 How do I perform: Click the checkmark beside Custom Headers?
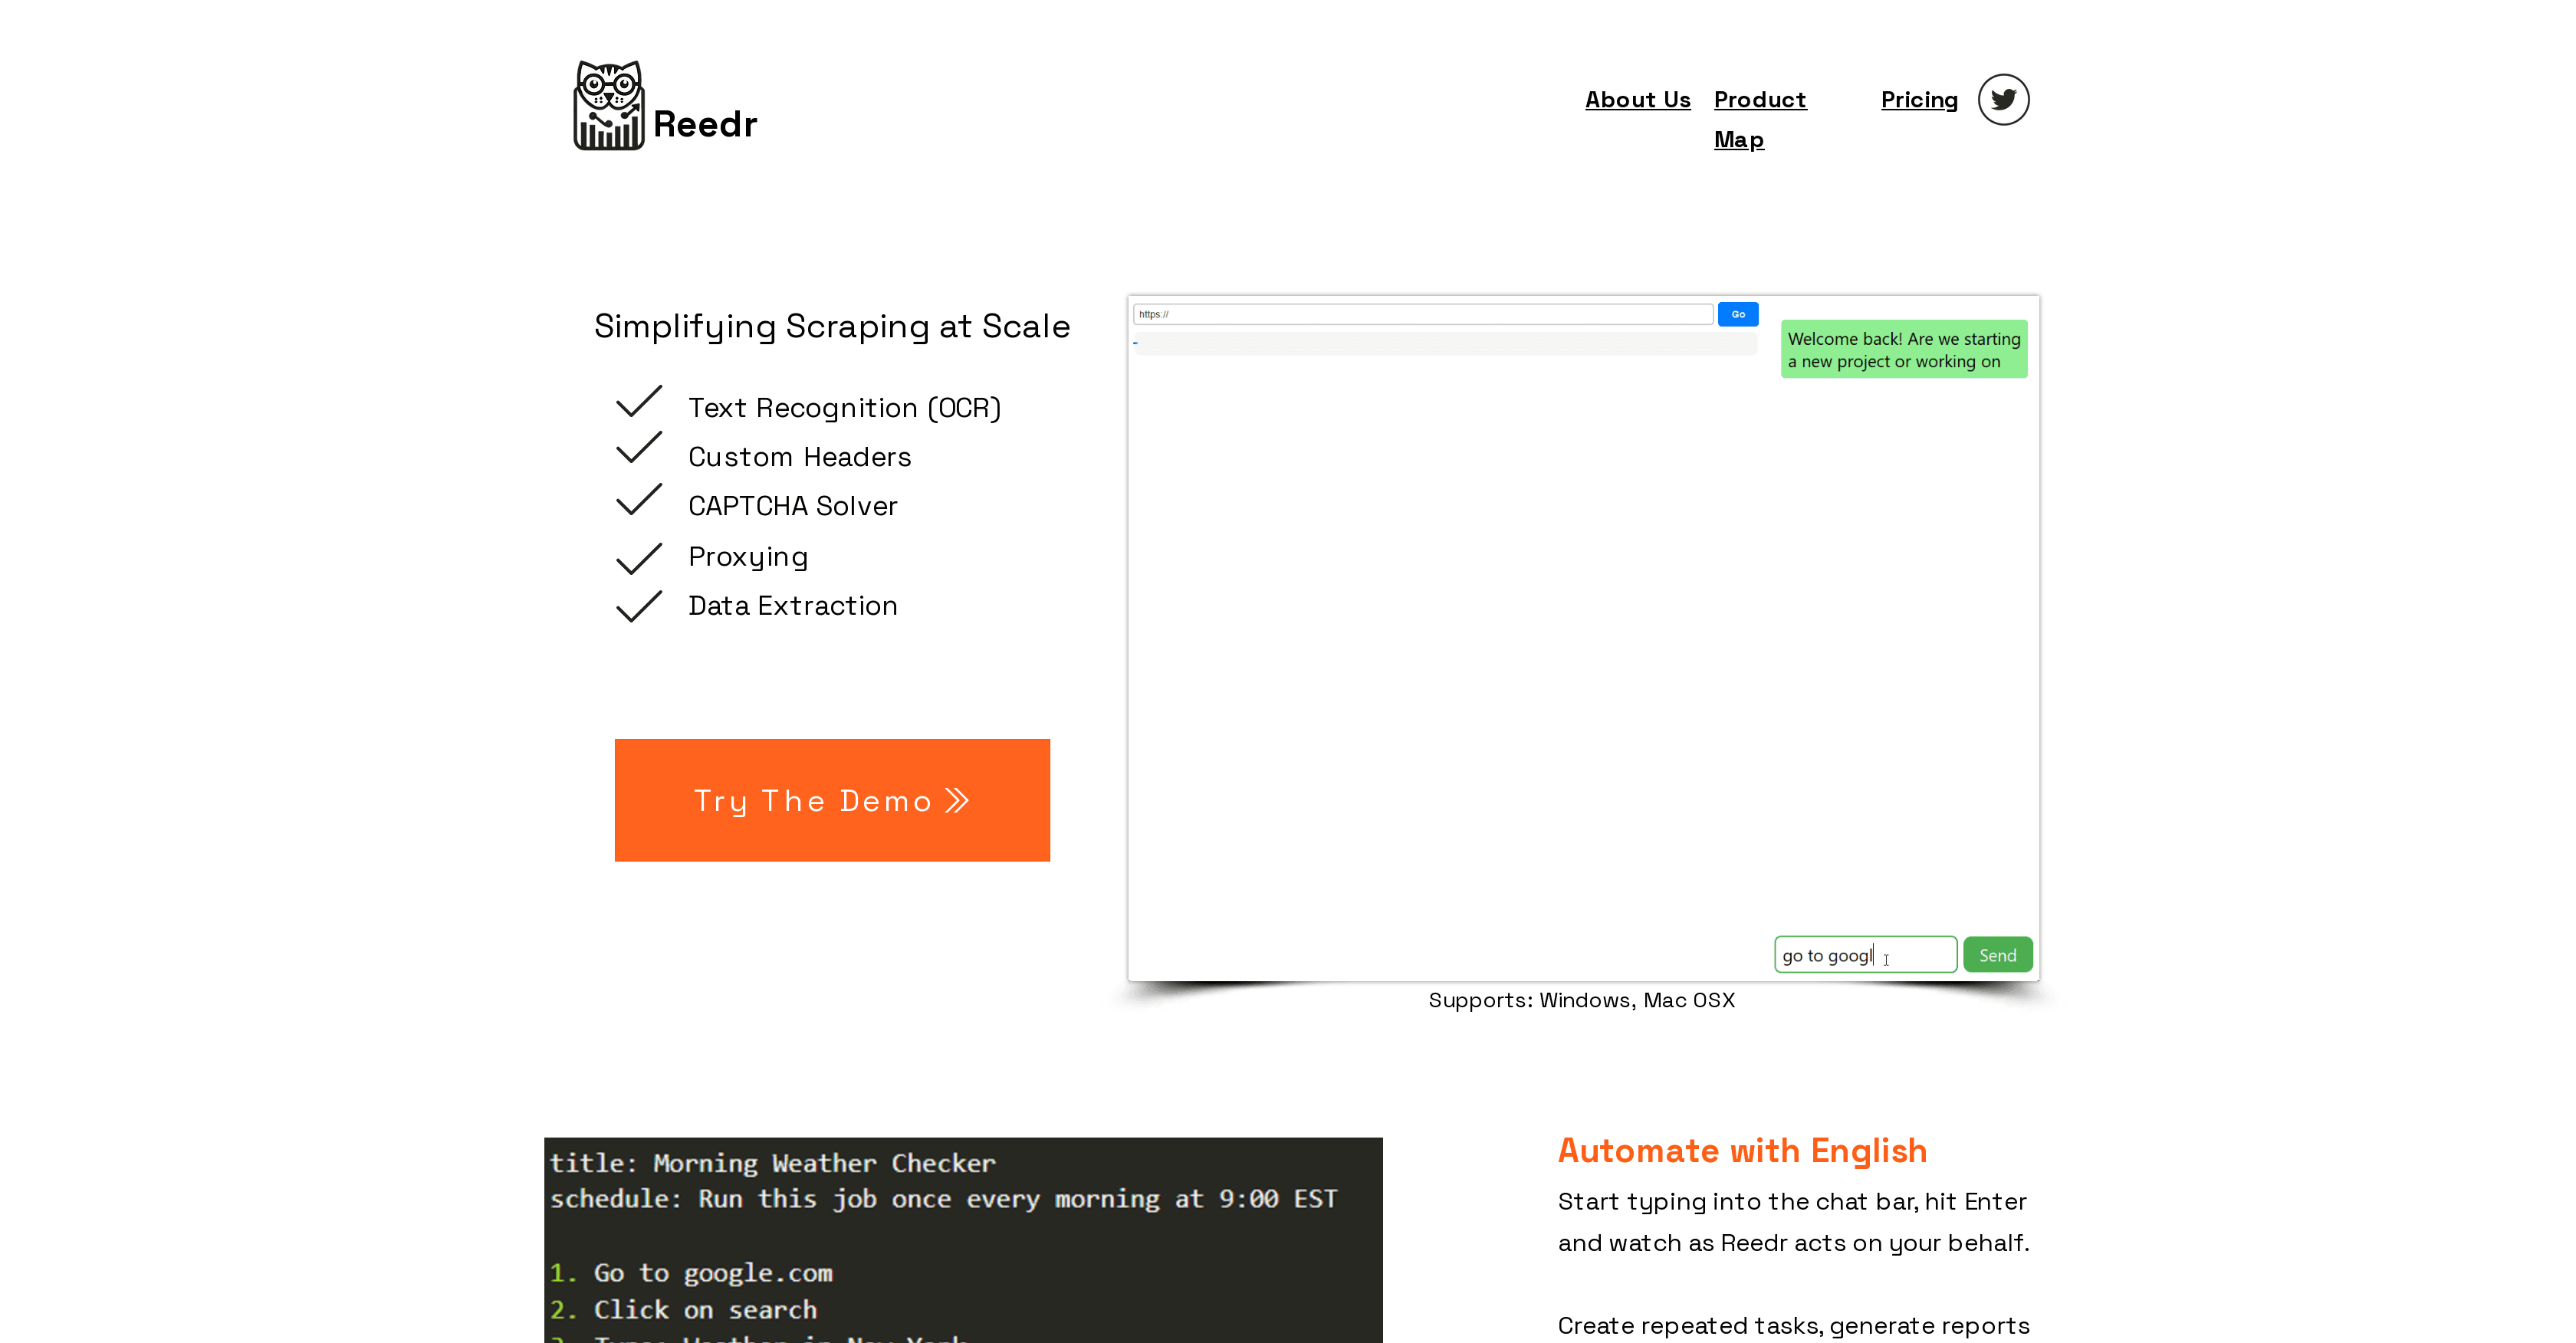click(x=639, y=450)
